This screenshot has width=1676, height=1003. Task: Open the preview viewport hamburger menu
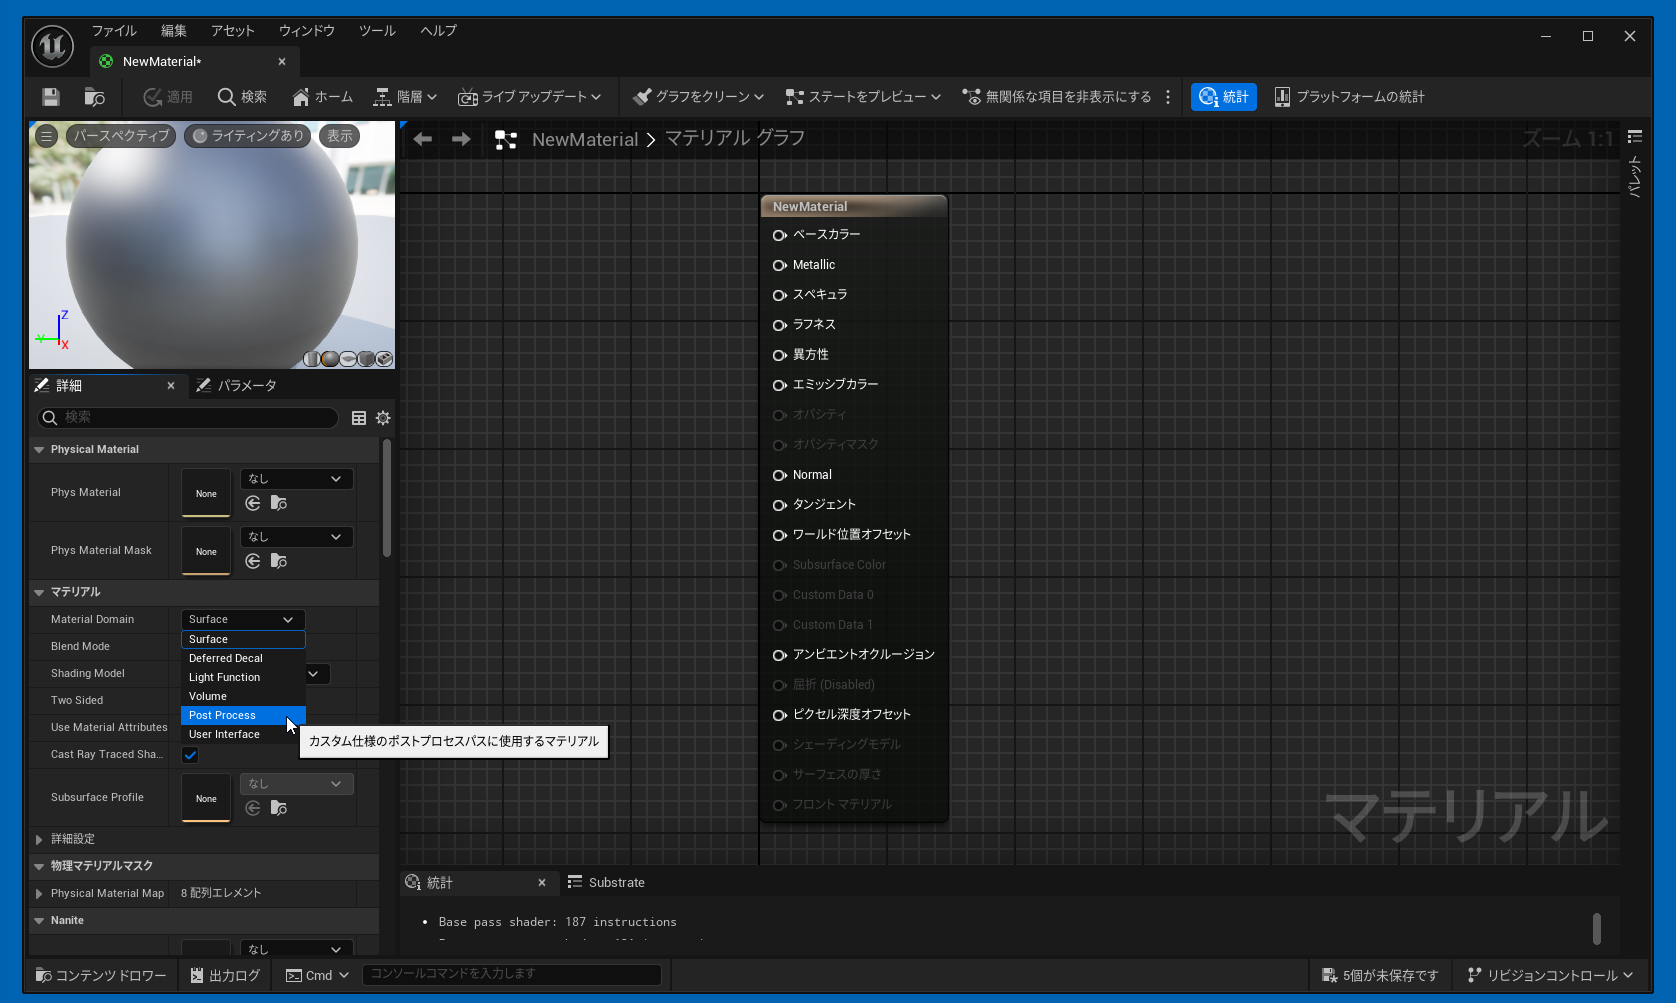(46, 136)
